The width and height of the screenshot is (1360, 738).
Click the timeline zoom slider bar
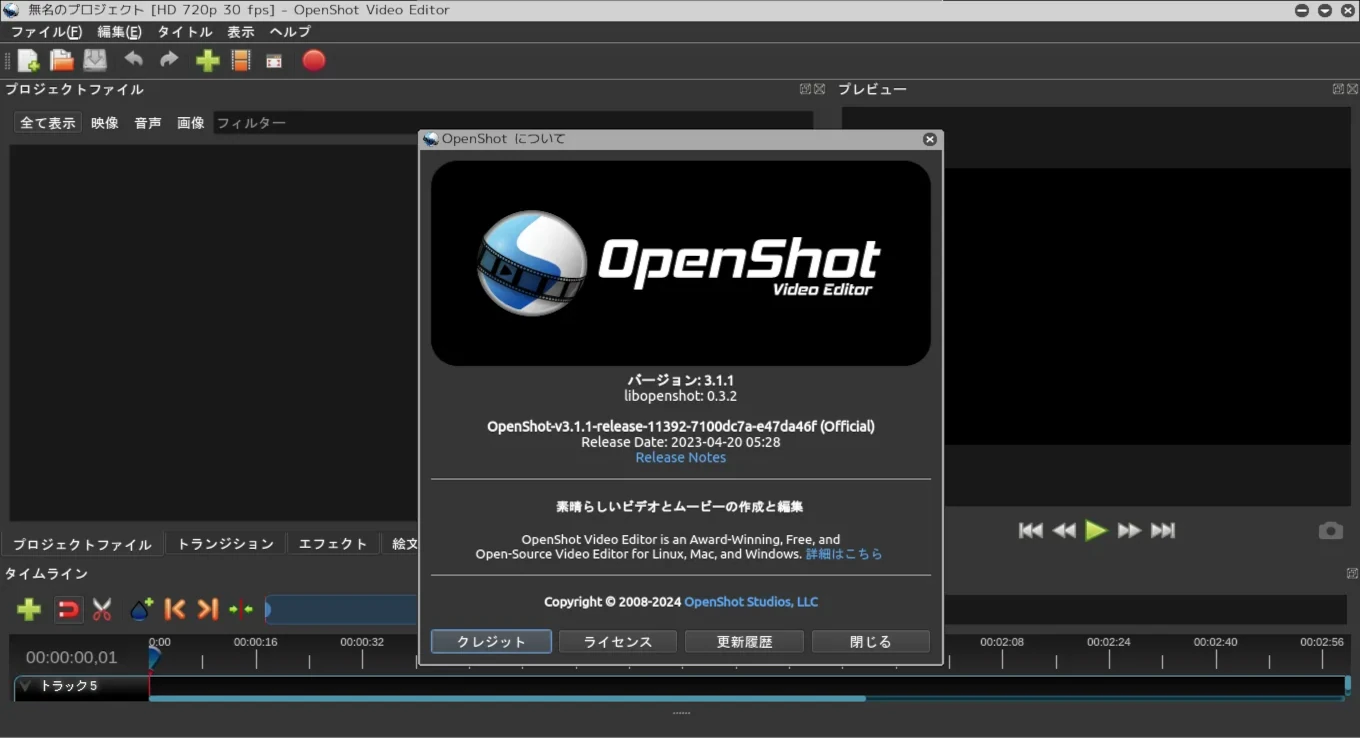tap(340, 609)
